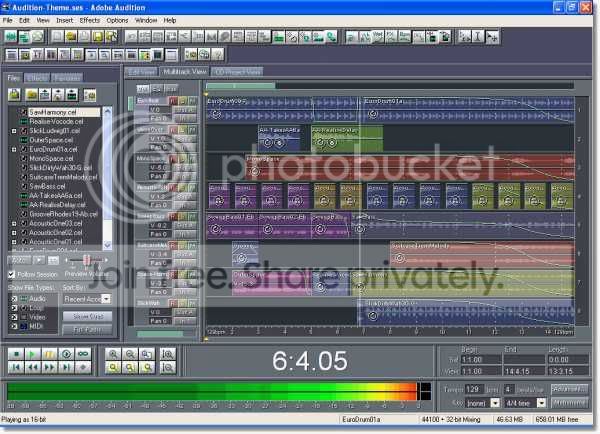This screenshot has width=600, height=434.
Task: Click the green horizontal scroll bar above tracks
Action: [x=240, y=86]
